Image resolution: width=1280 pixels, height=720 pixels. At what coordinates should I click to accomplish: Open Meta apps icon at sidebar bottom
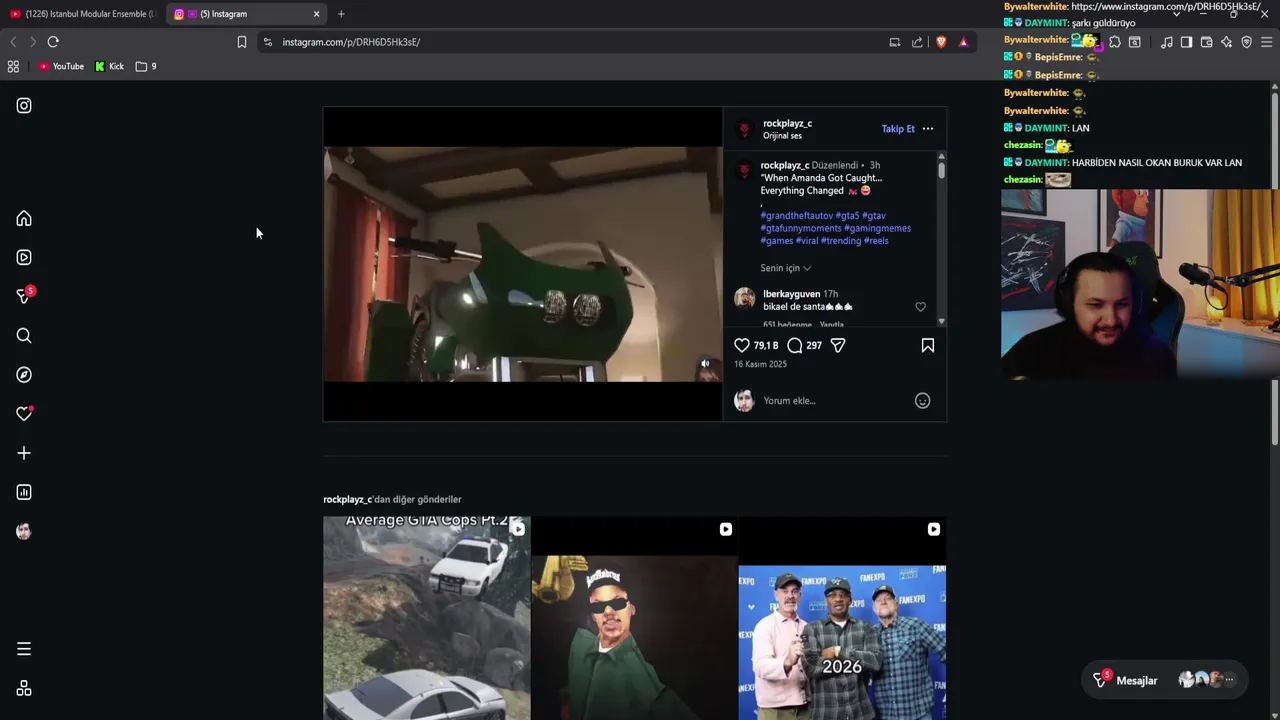[x=24, y=688]
